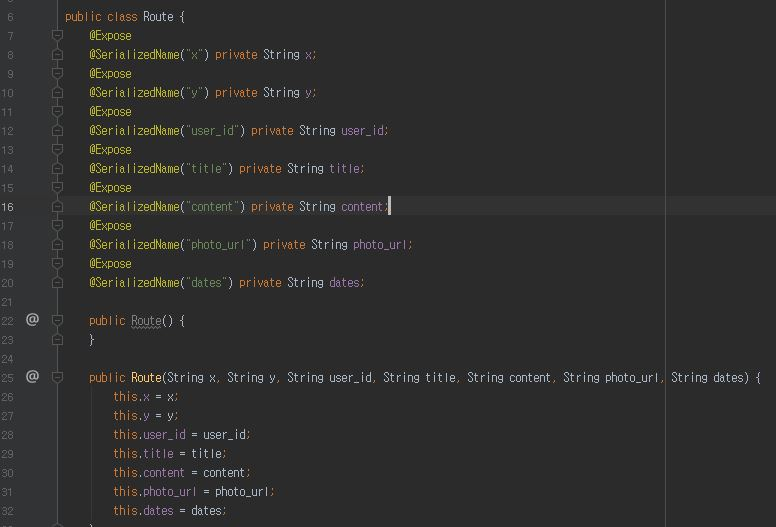The height and width of the screenshot is (527, 776).
Task: Collapse the fold marker on line 7
Action: (x=57, y=35)
